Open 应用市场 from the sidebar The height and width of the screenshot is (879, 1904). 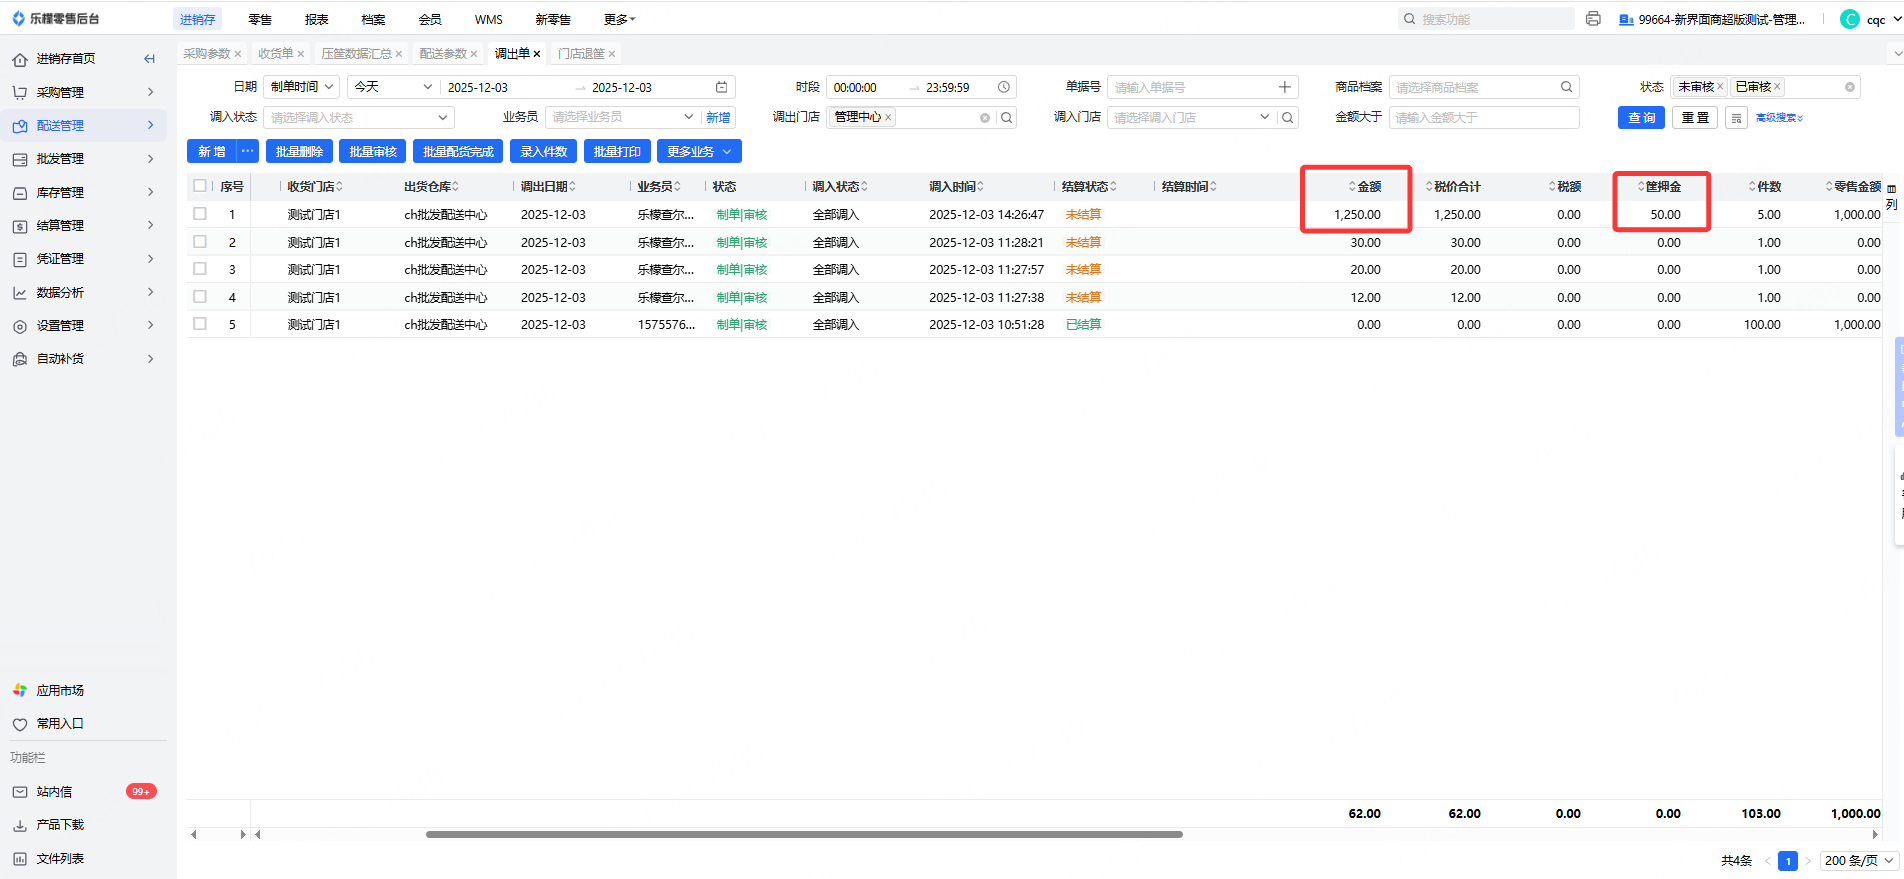[x=60, y=690]
